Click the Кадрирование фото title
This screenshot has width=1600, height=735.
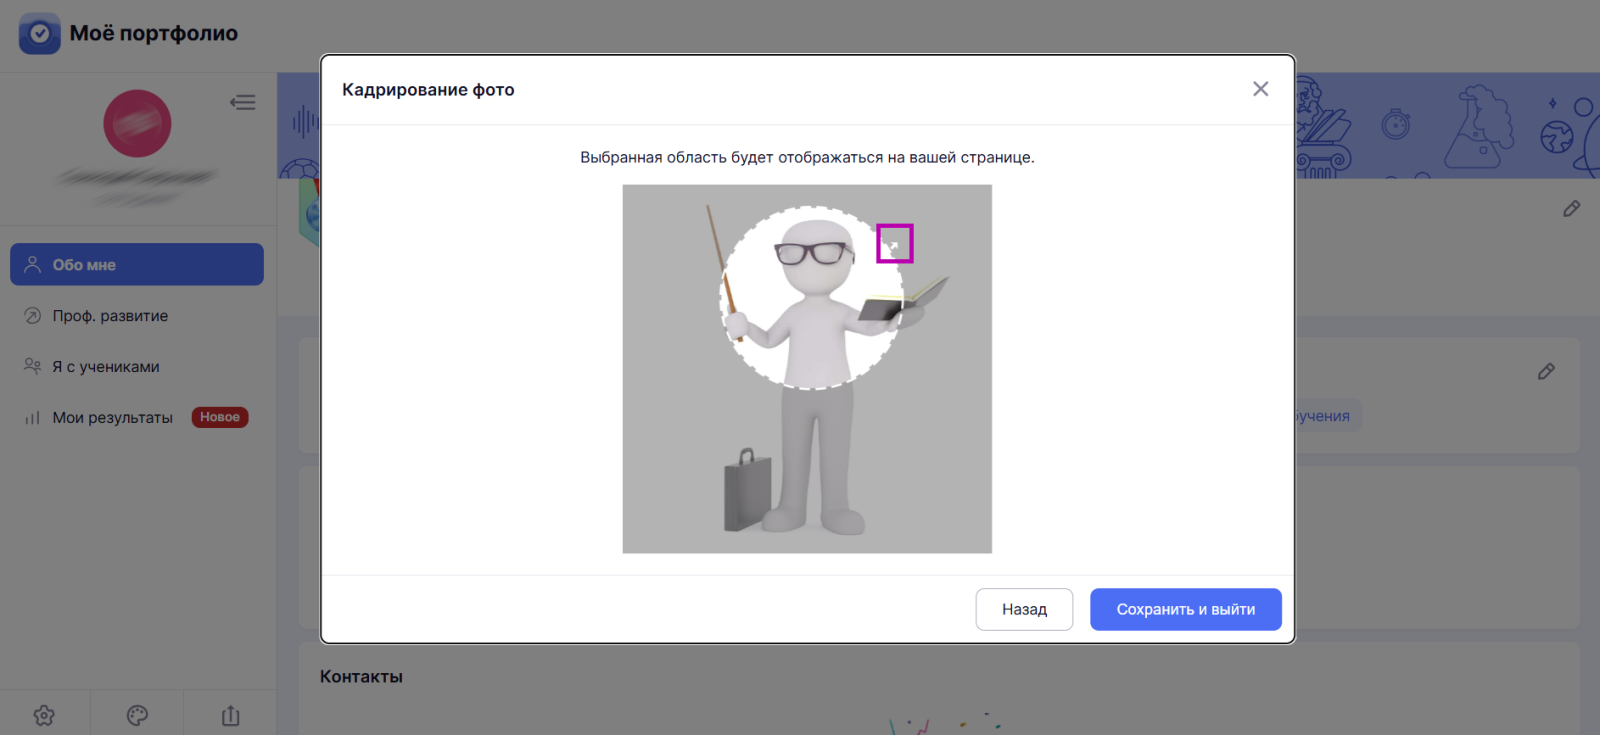[x=428, y=89]
